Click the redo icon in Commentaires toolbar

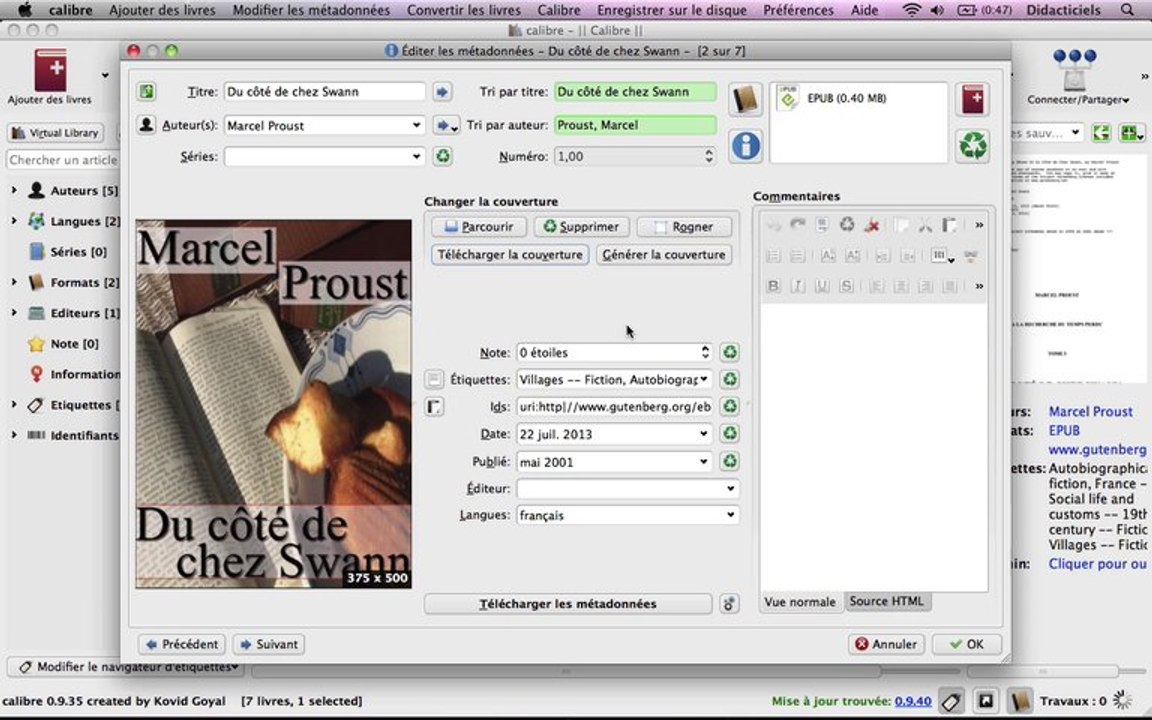click(798, 225)
